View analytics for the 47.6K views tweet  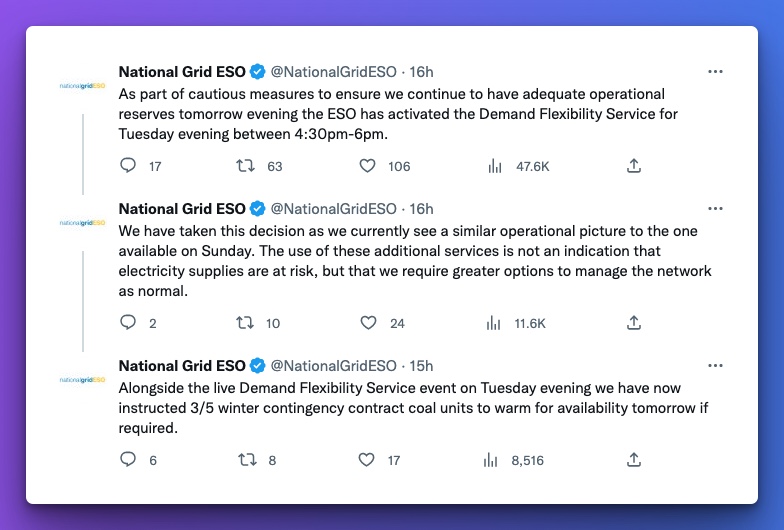(494, 166)
